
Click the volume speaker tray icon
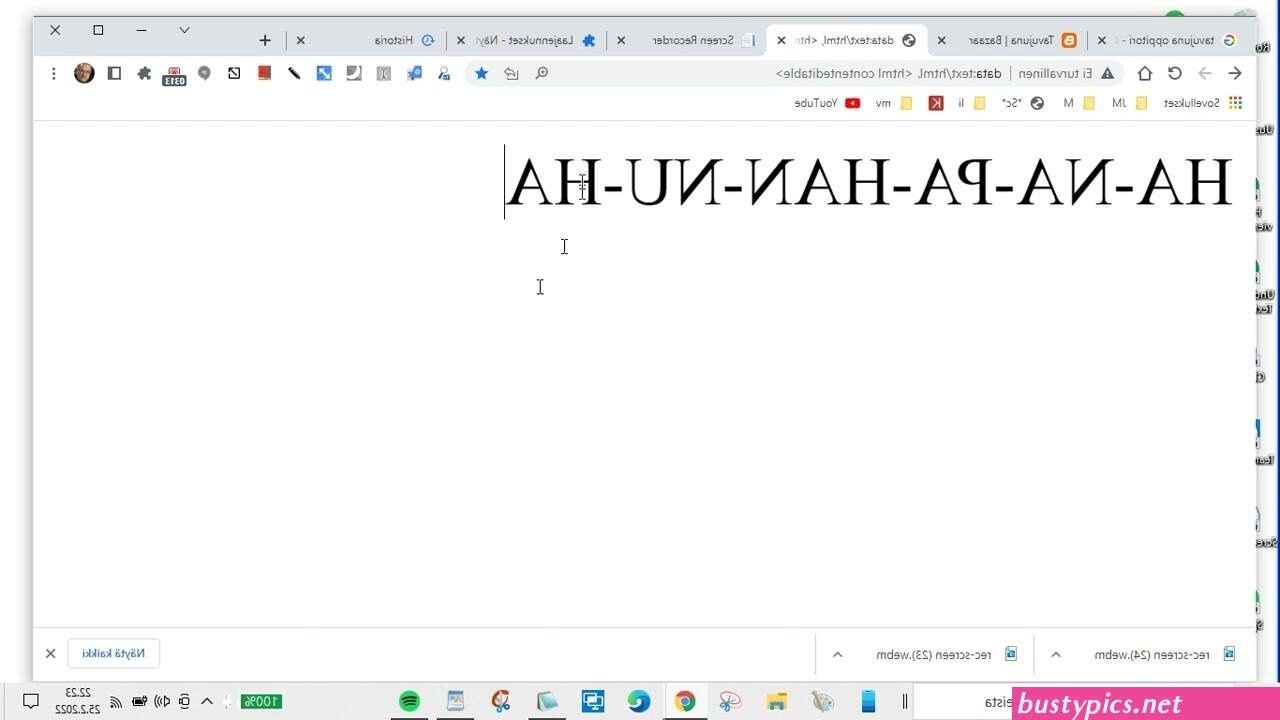[x=161, y=702]
